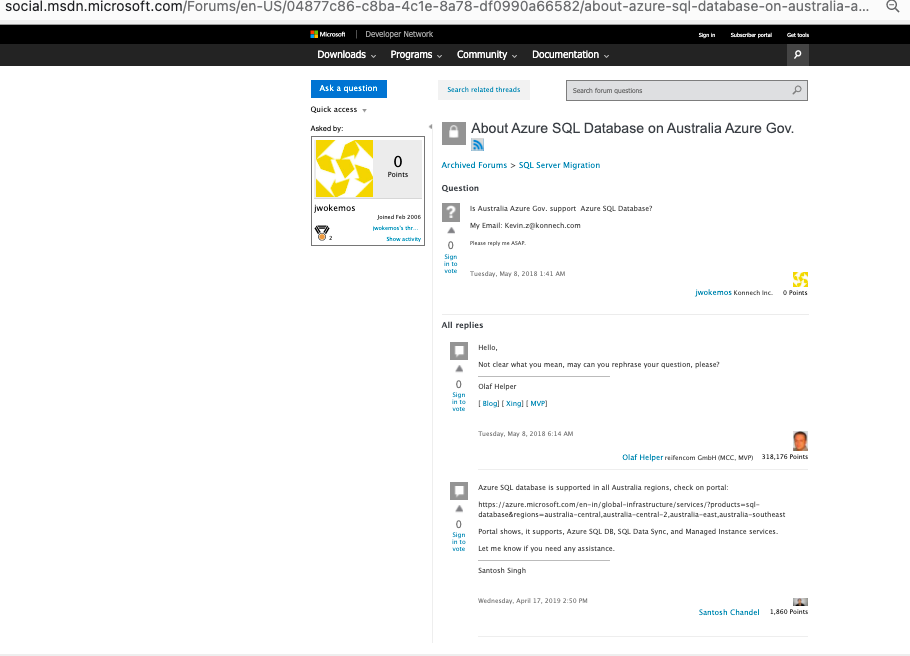The height and width of the screenshot is (656, 910).
Task: Upvote Santosh Singh's reply arrow
Action: click(459, 509)
